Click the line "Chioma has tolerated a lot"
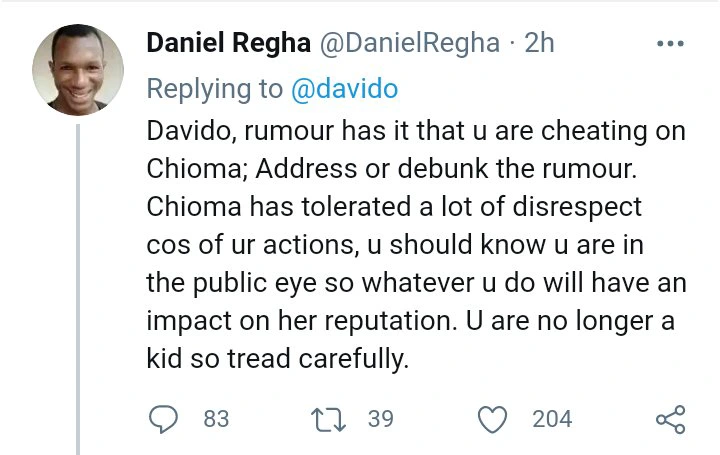This screenshot has width=720, height=455. [x=394, y=208]
